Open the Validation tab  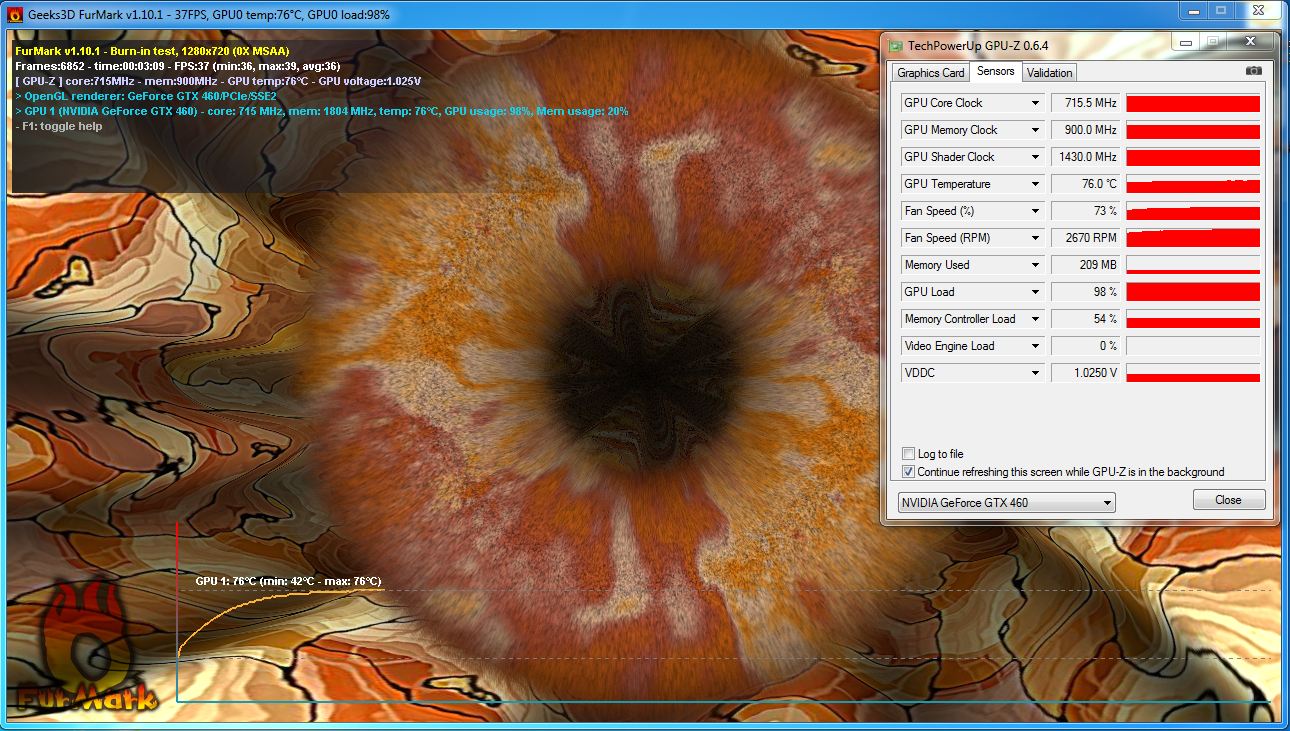(x=1049, y=73)
